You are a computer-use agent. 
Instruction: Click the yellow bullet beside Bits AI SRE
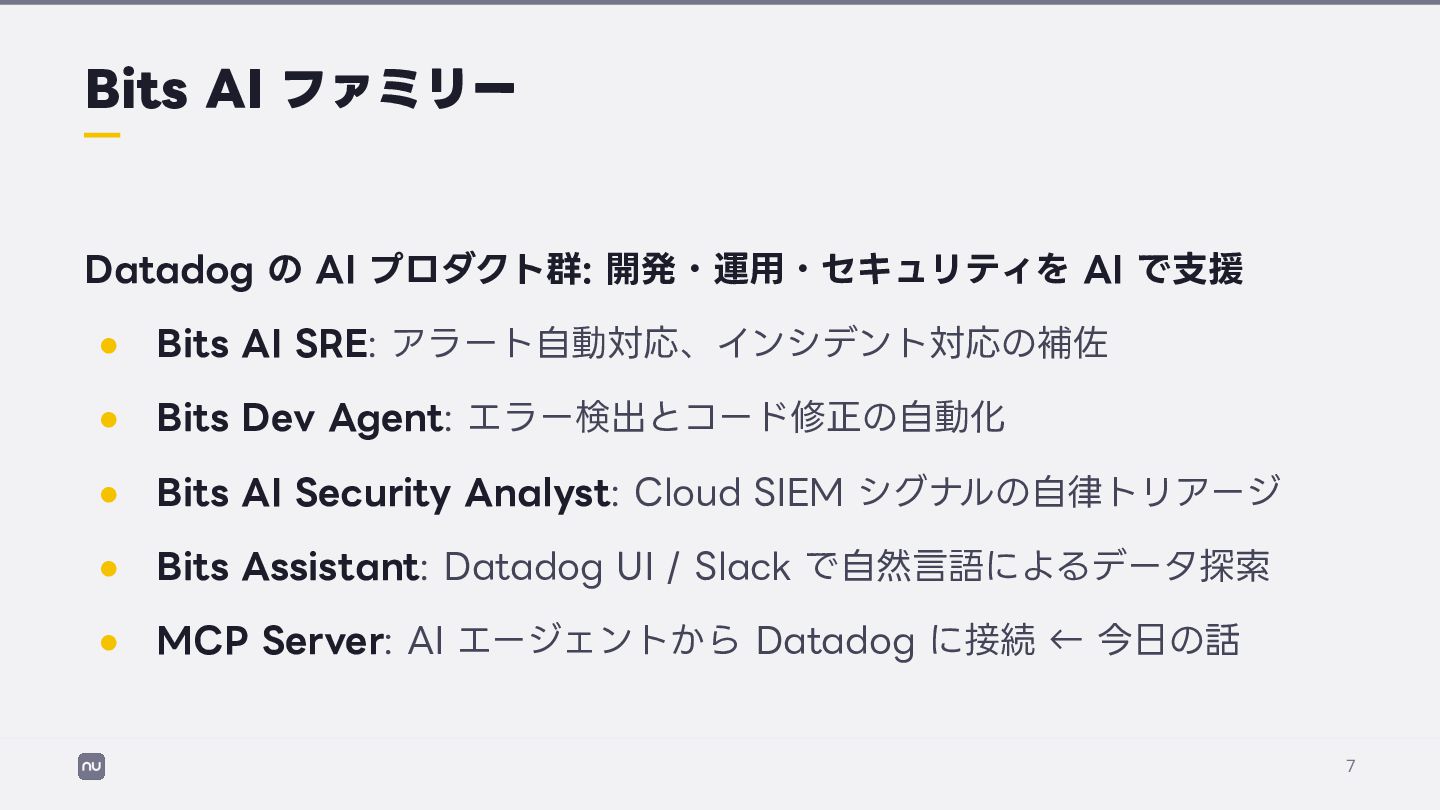tap(109, 345)
